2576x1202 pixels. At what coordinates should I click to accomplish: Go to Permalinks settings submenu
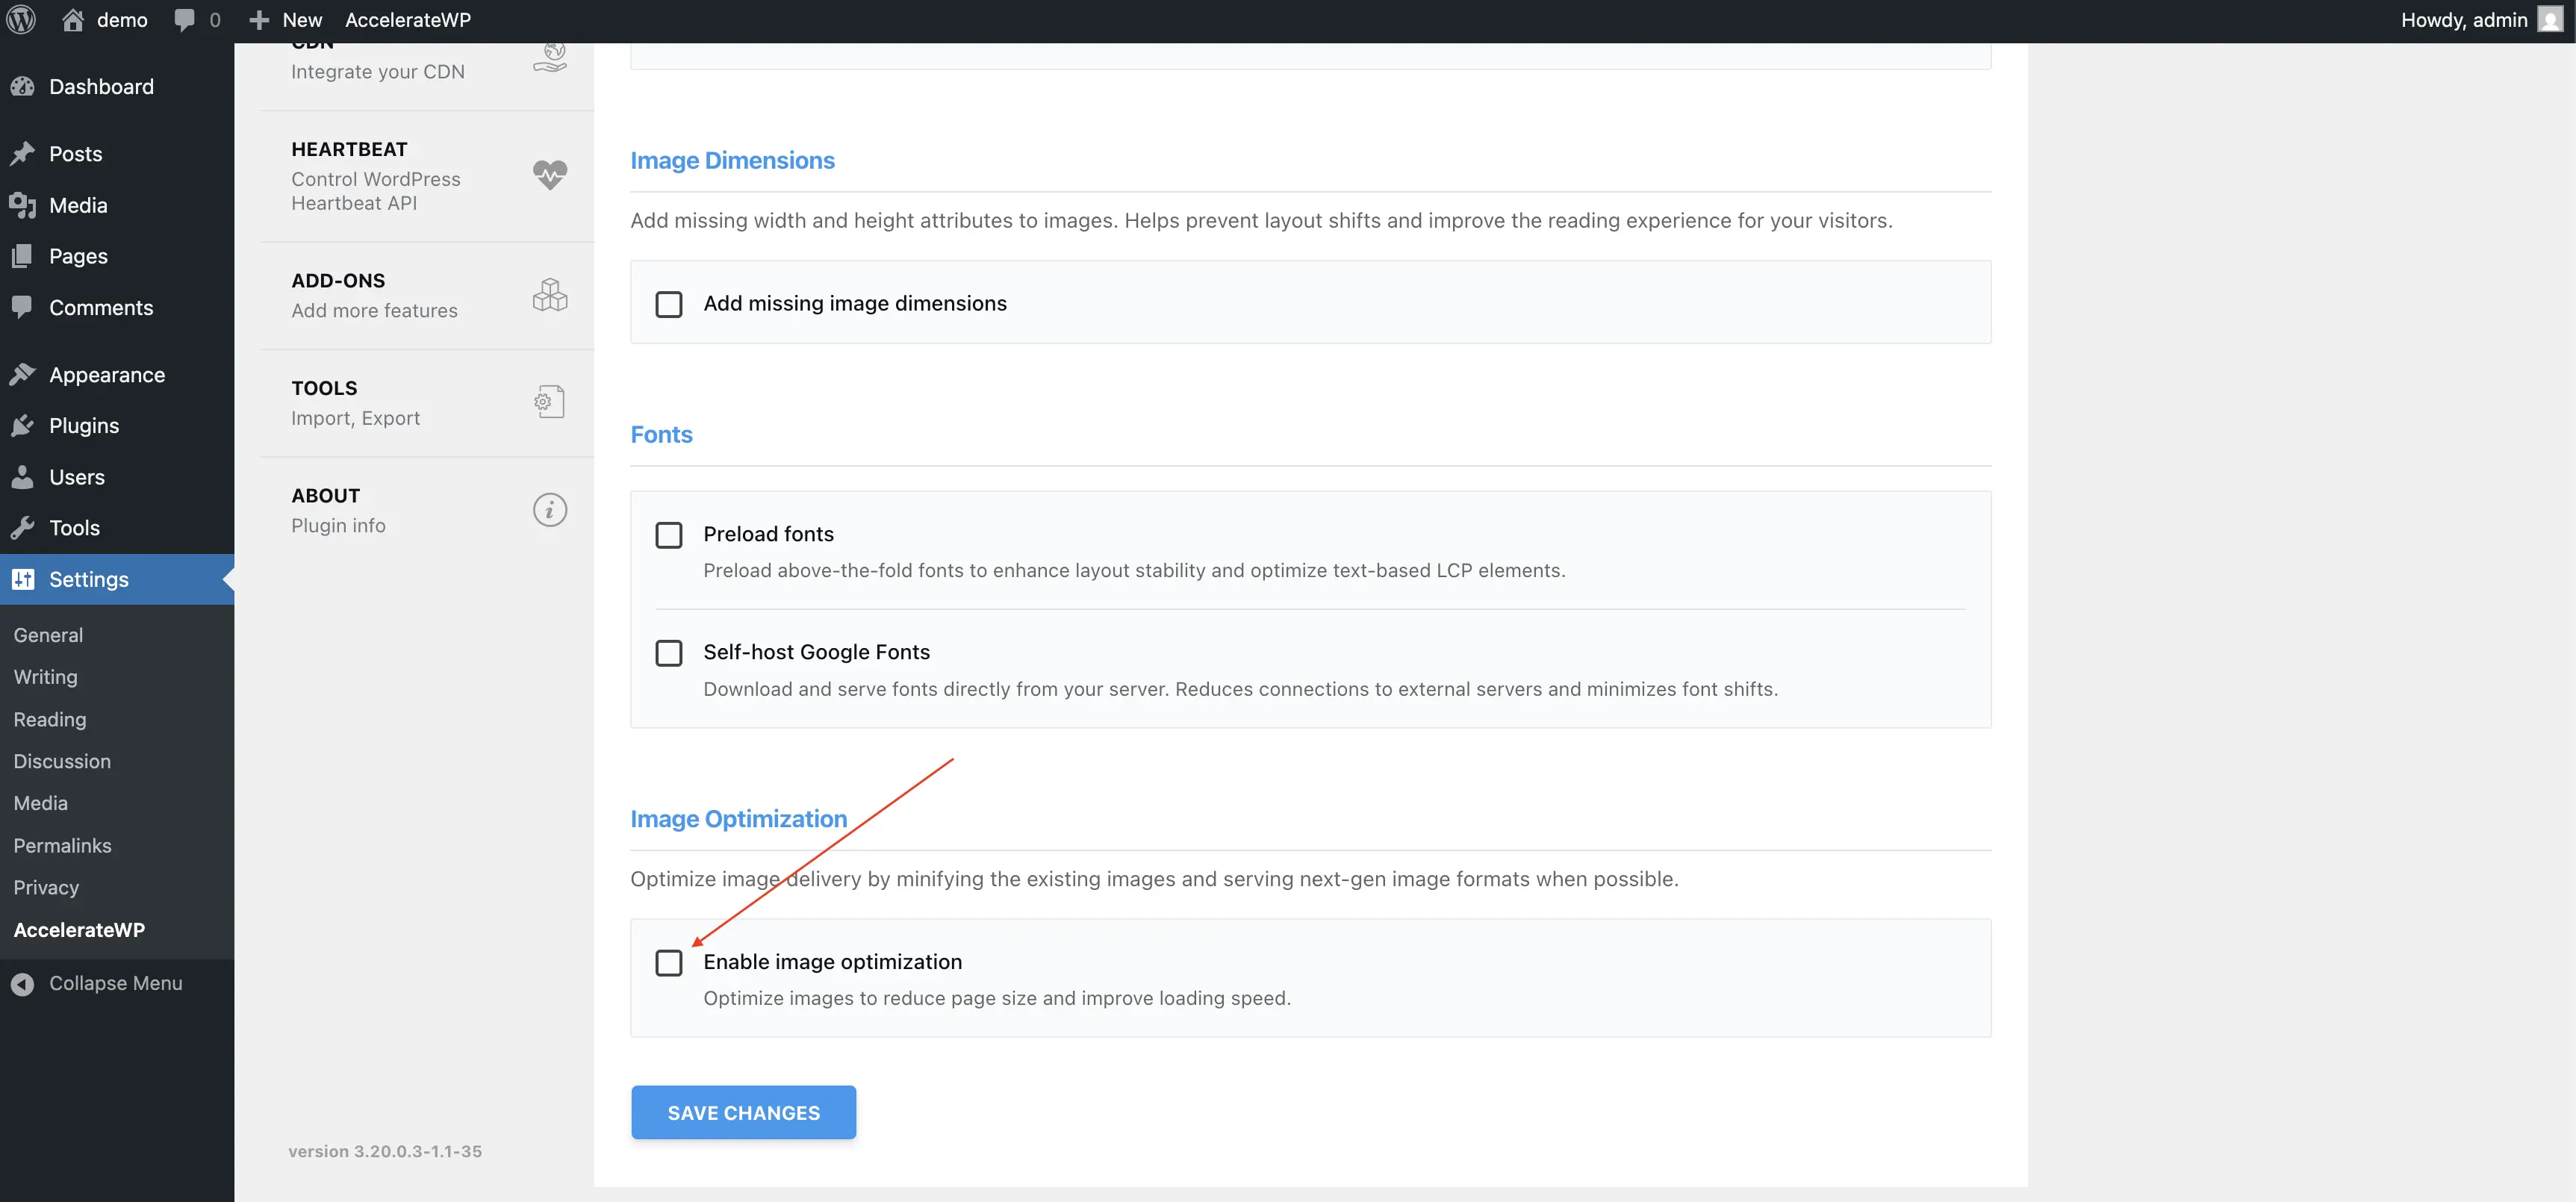[x=62, y=846]
